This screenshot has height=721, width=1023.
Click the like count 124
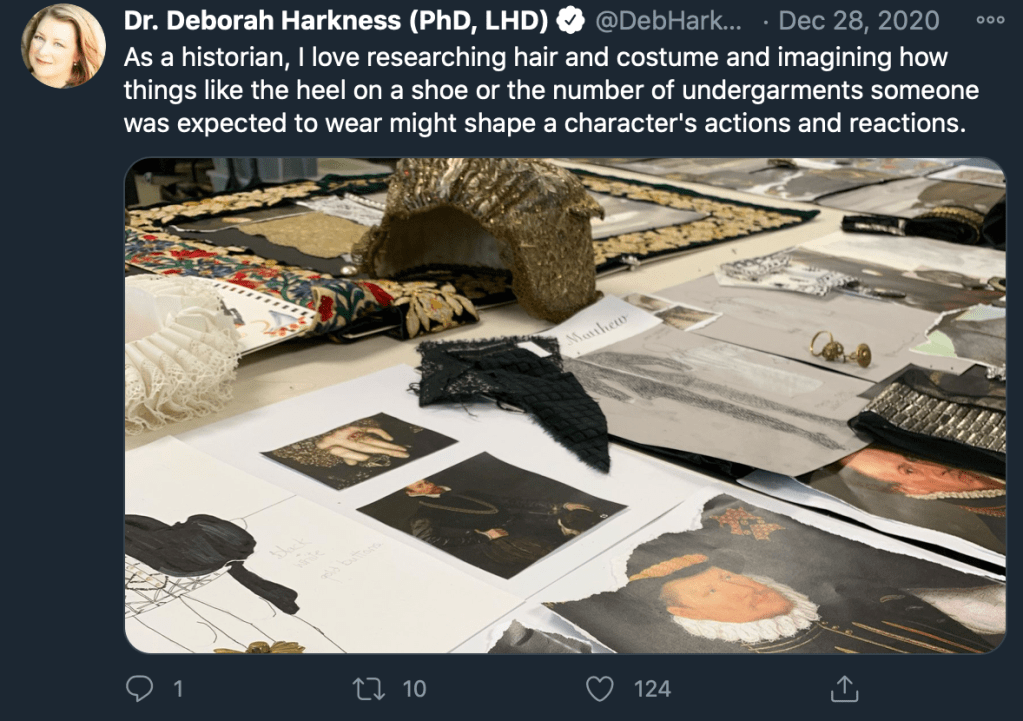[x=652, y=689]
